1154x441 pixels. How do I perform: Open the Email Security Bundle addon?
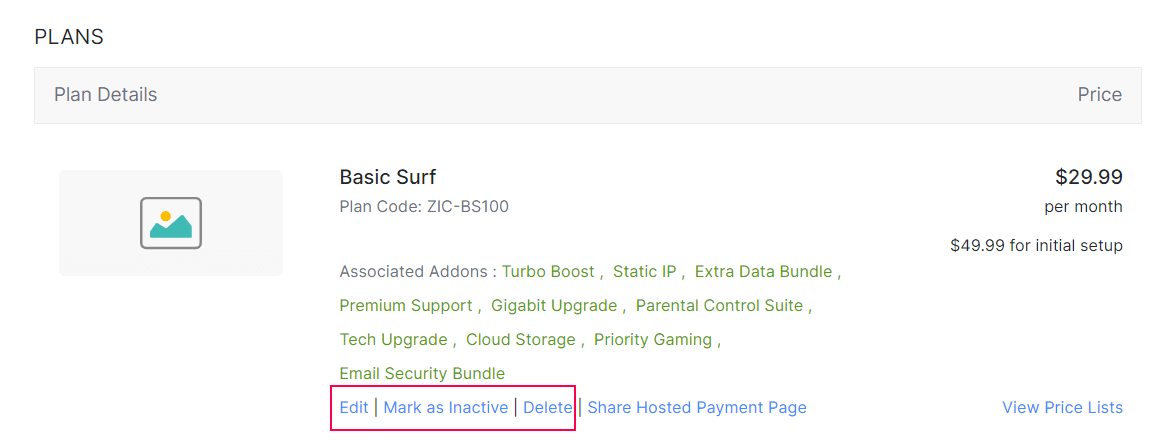(x=422, y=373)
